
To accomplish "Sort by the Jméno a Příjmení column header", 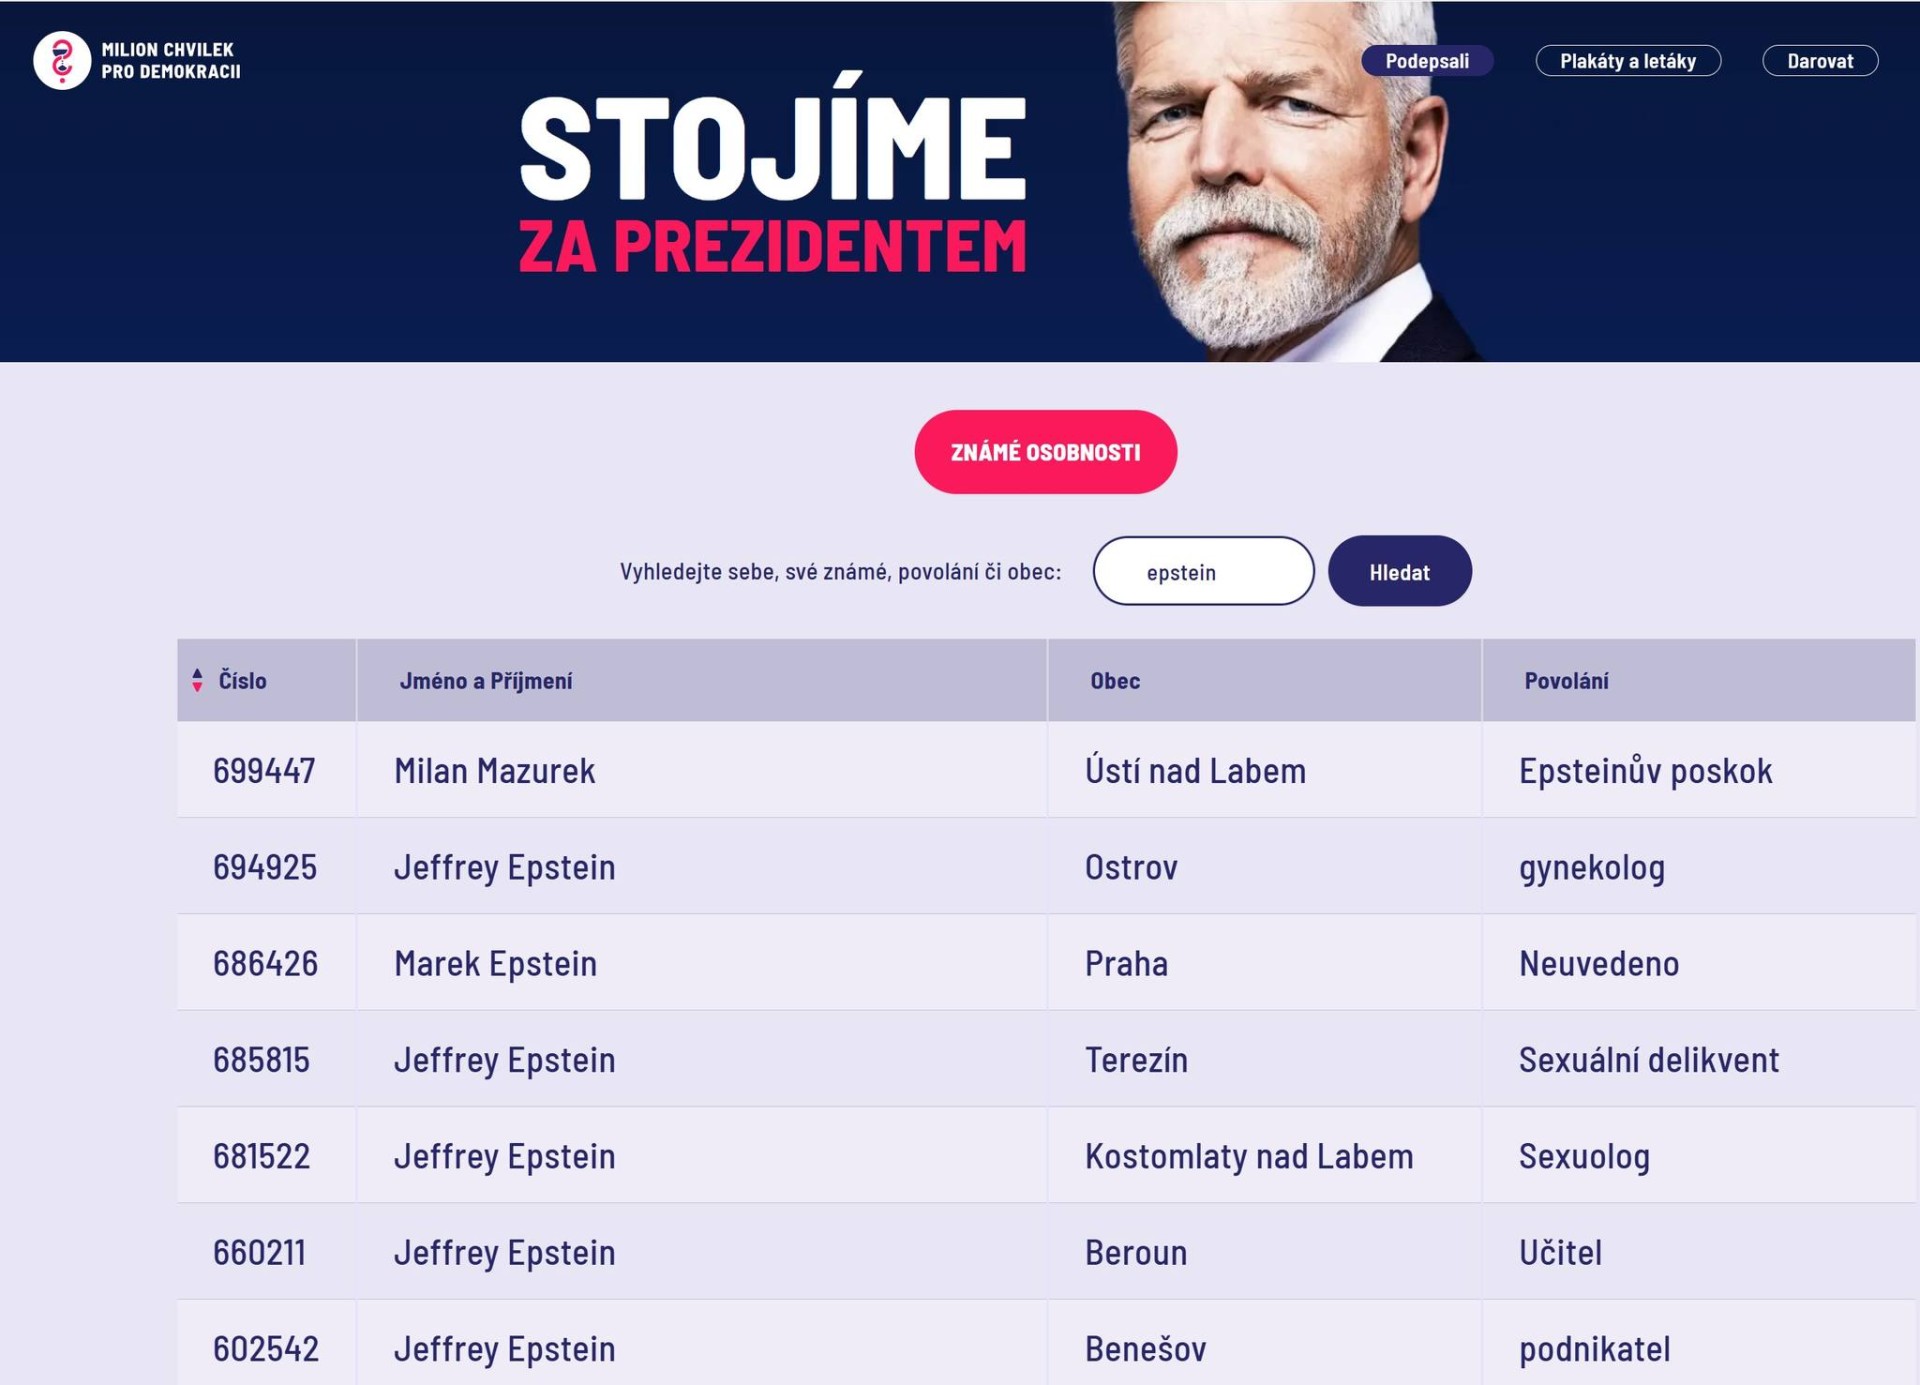I will [488, 681].
